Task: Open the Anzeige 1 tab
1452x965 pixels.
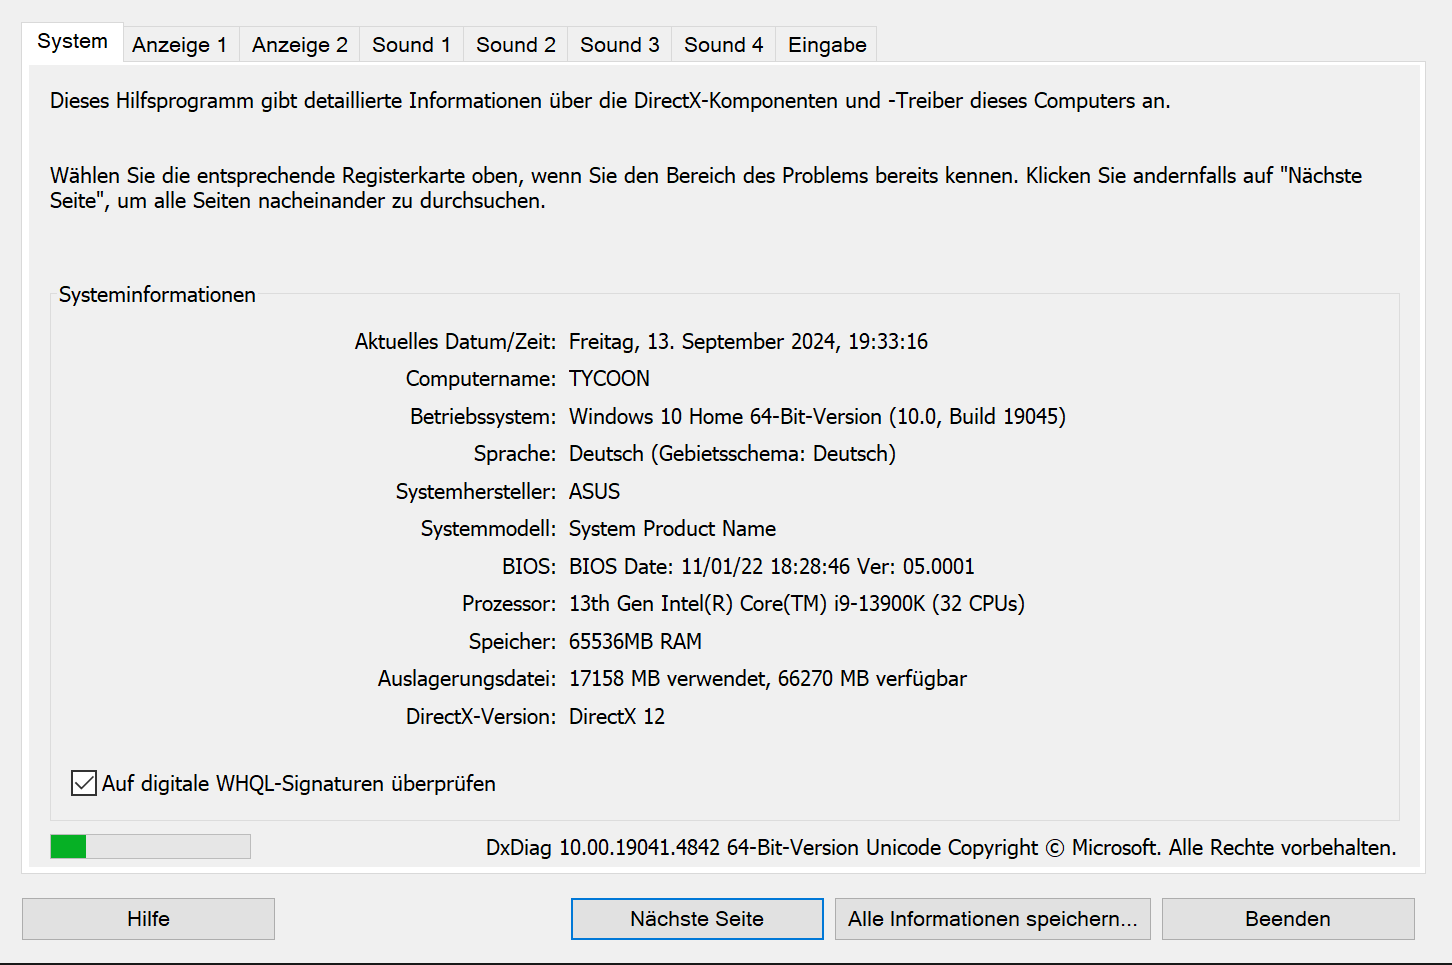Action: pos(180,45)
